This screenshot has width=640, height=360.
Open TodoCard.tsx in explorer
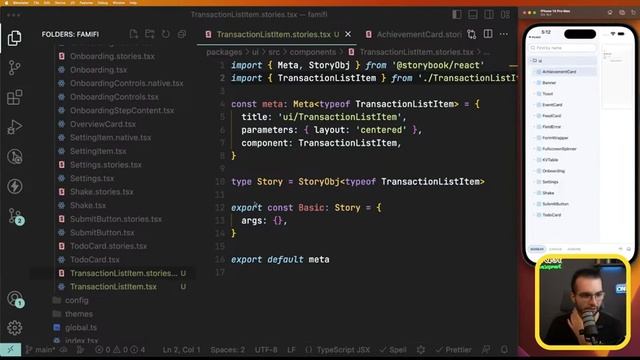[95, 260]
